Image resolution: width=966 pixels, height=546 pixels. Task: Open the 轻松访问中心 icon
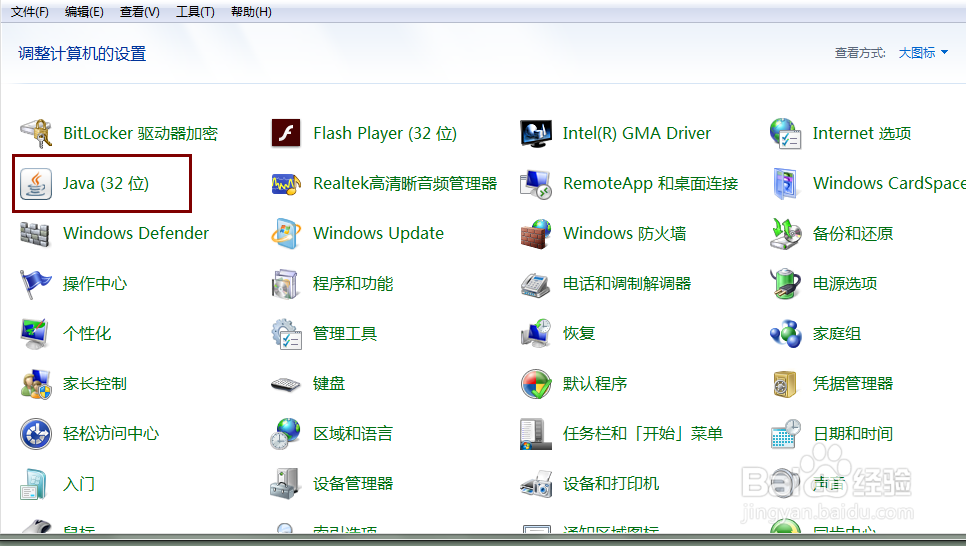[x=36, y=434]
